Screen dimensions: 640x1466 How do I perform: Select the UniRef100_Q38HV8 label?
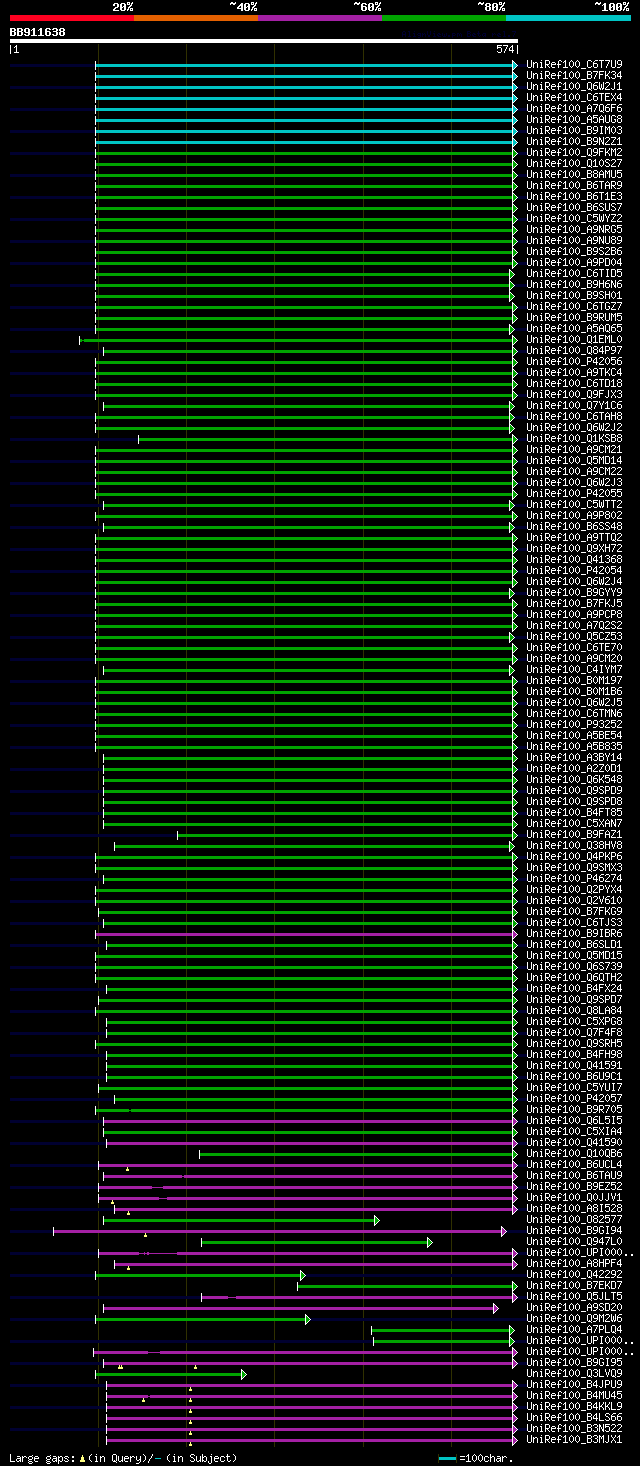click(x=574, y=845)
